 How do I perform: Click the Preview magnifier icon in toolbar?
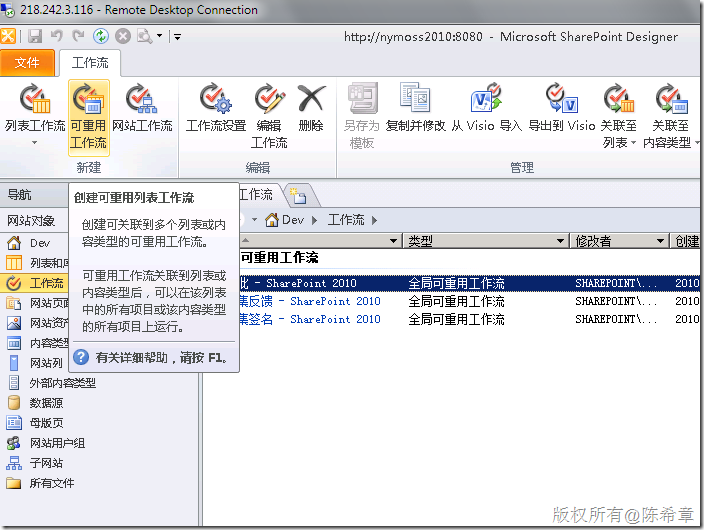click(x=144, y=36)
